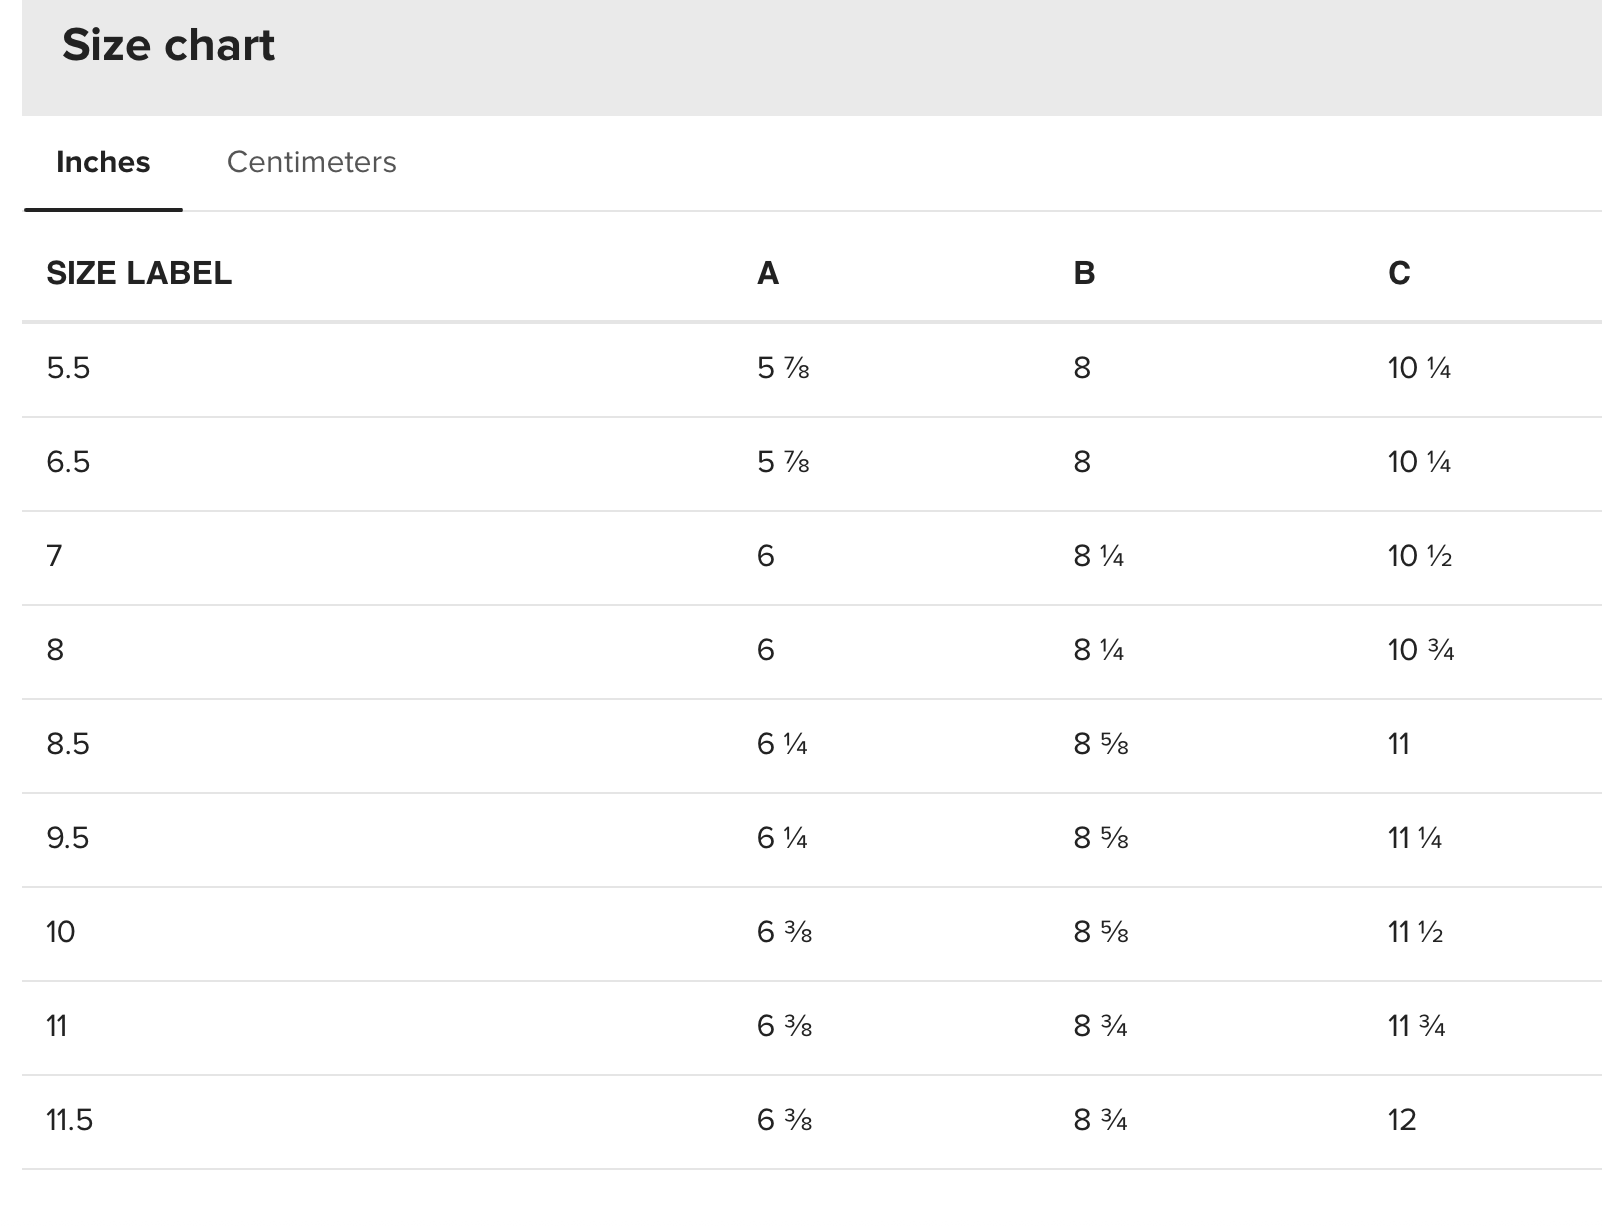This screenshot has width=1602, height=1226.
Task: Click column header C
Action: [1399, 273]
